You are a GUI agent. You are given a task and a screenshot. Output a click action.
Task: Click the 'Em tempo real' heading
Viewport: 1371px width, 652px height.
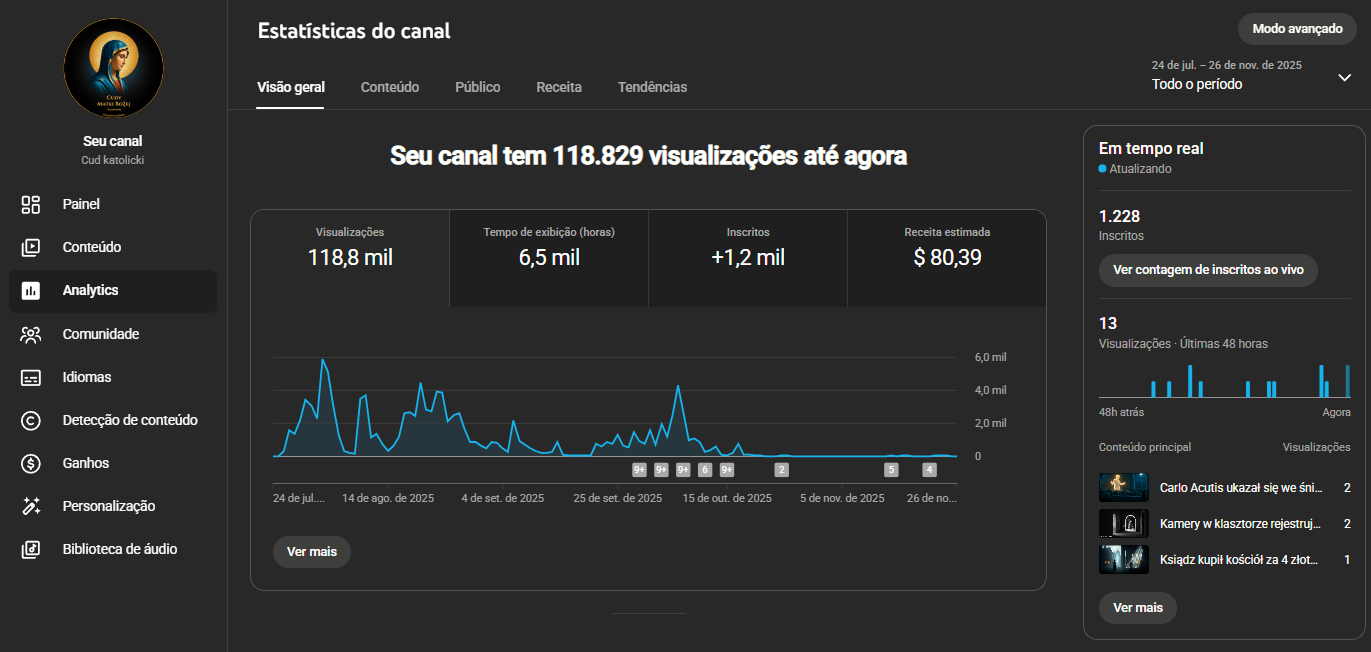tap(1151, 148)
